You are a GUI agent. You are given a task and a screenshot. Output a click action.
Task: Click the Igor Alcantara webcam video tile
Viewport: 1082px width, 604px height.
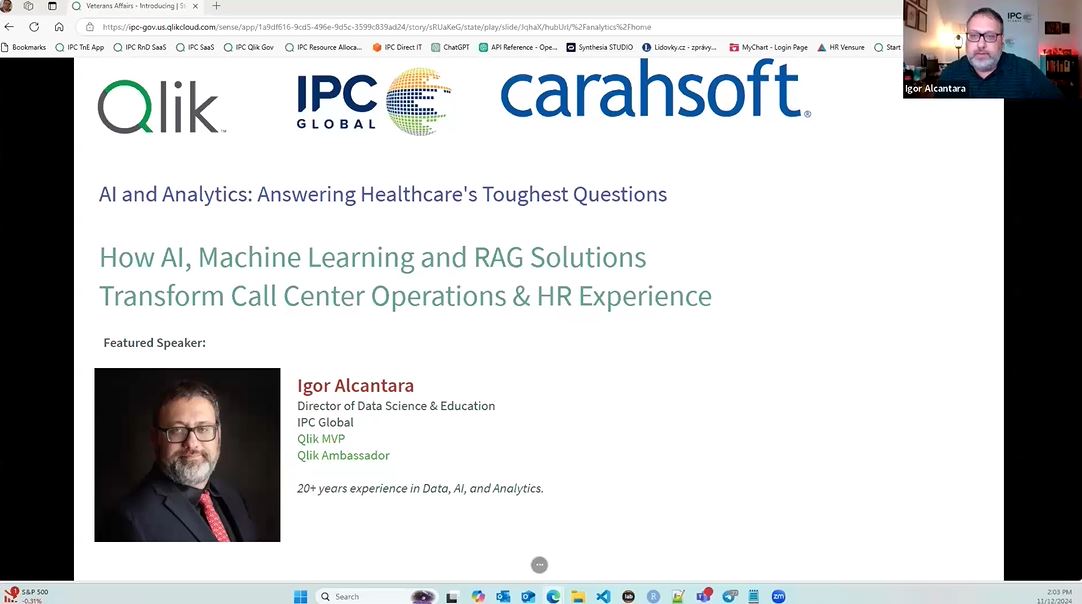click(992, 49)
